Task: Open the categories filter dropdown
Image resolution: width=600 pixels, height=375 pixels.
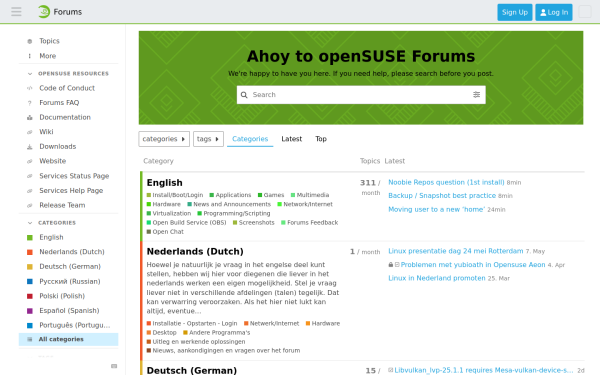Action: tap(164, 139)
